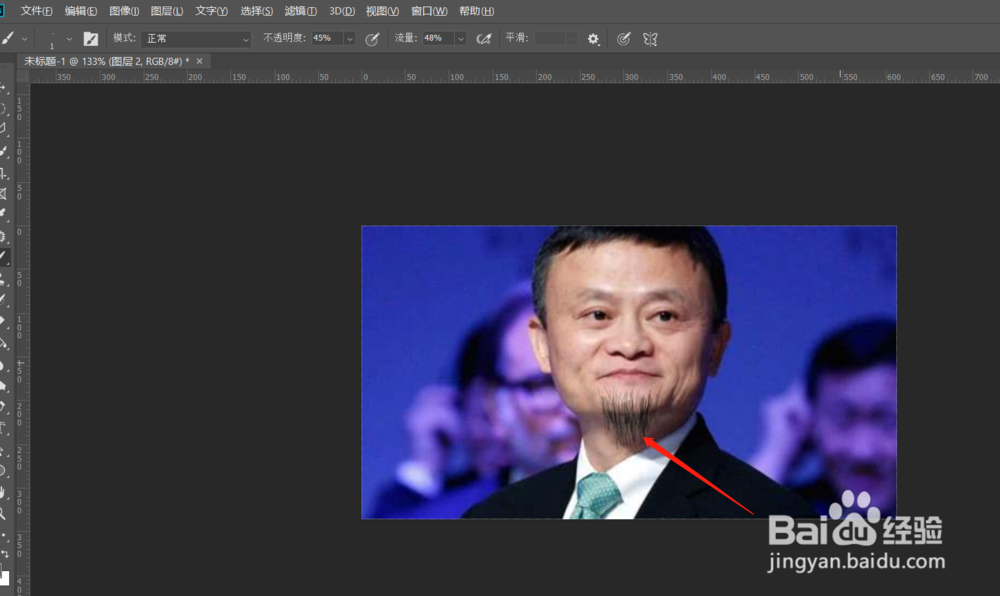Select the Eyedropper tool
The image size is (1000, 596).
[x=3, y=214]
